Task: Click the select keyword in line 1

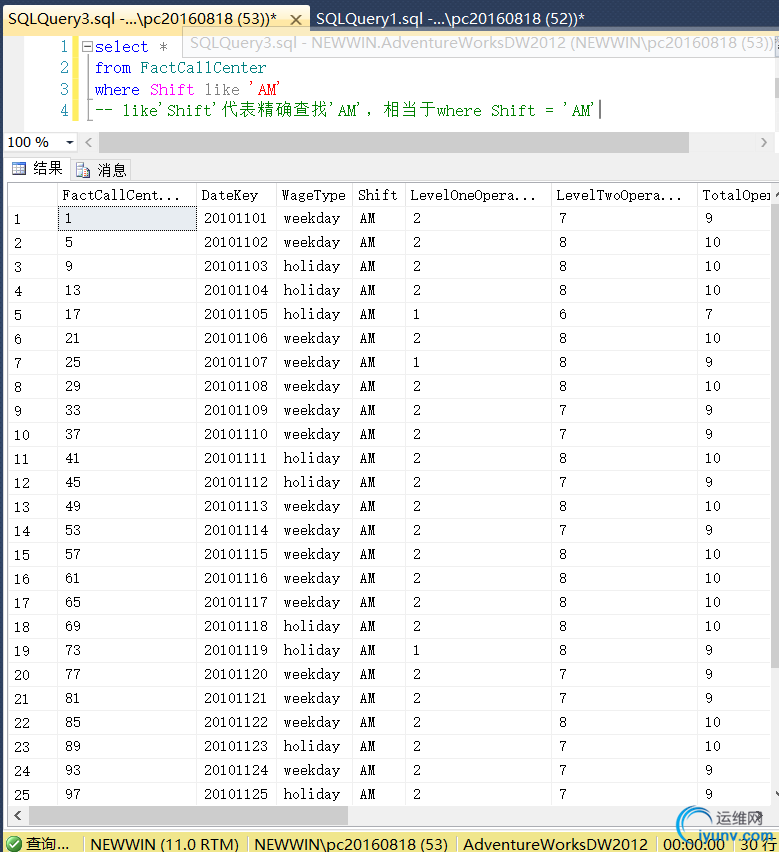Action: 121,47
